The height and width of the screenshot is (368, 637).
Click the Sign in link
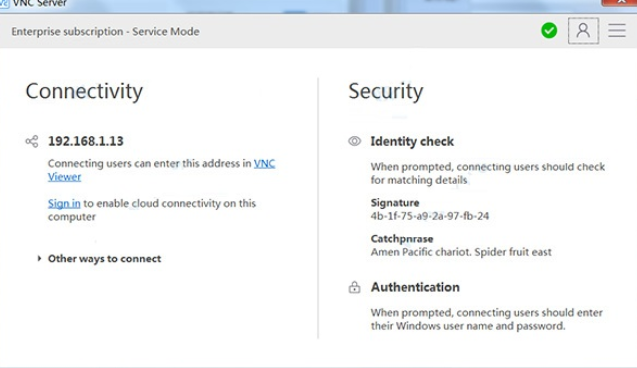pos(64,203)
